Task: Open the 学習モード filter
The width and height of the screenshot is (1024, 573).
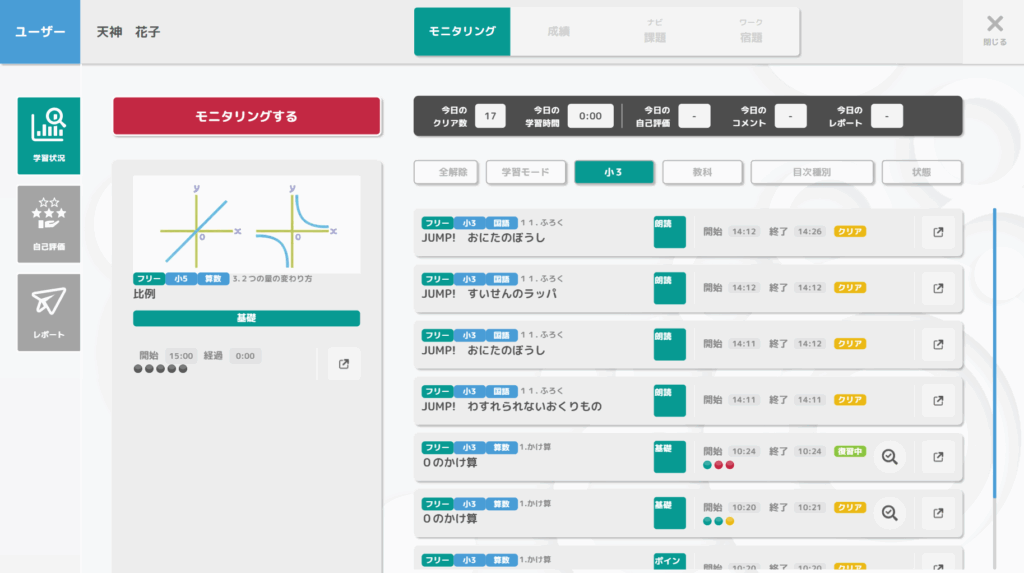Action: click(x=526, y=172)
